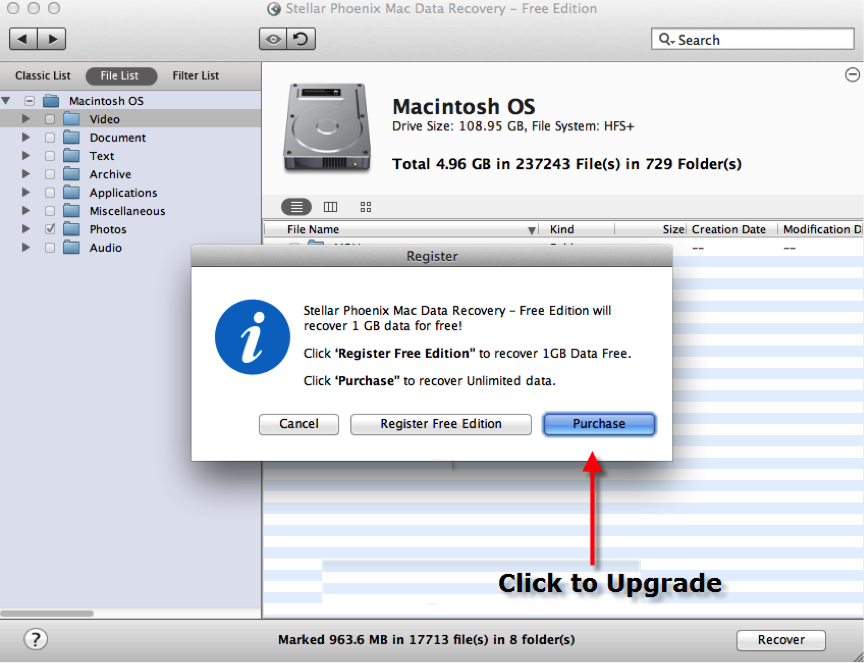
Task: Select the Photos tree item label
Action: click(108, 229)
